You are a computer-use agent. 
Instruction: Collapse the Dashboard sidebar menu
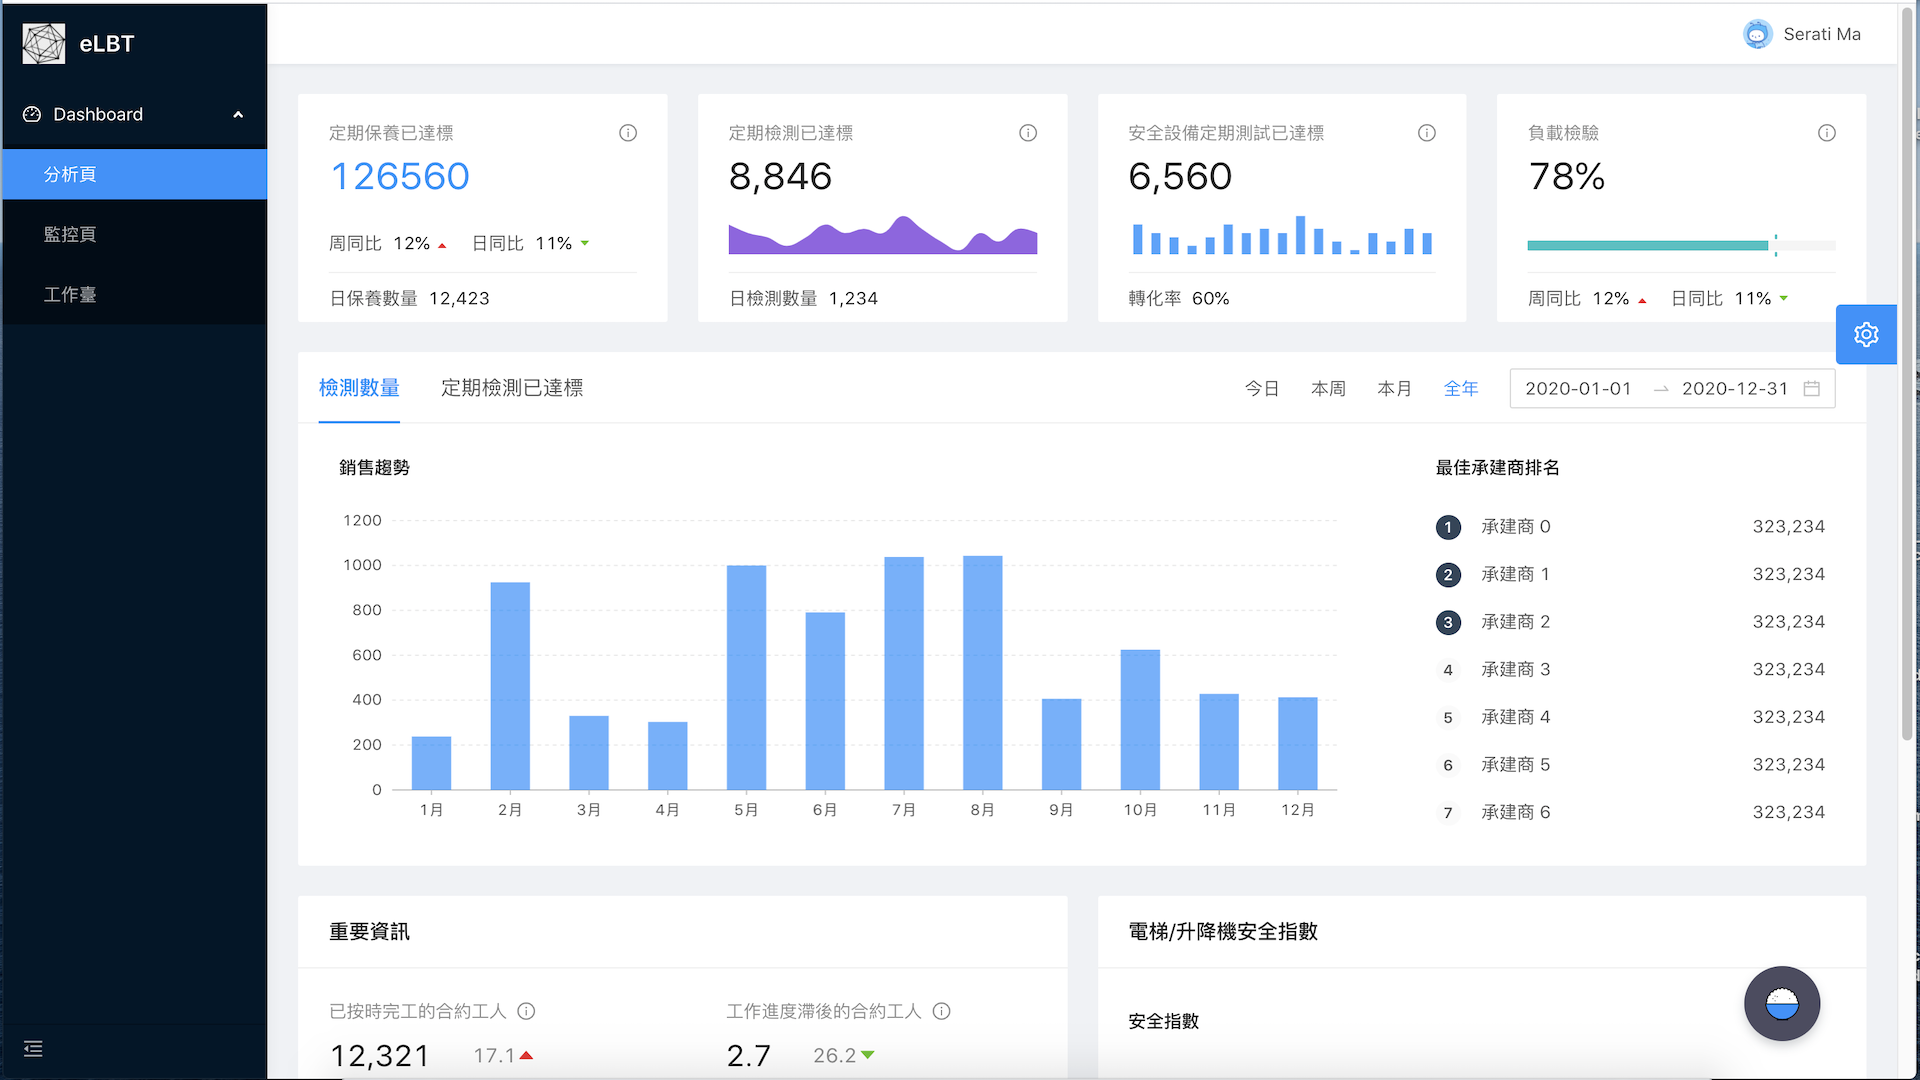238,115
